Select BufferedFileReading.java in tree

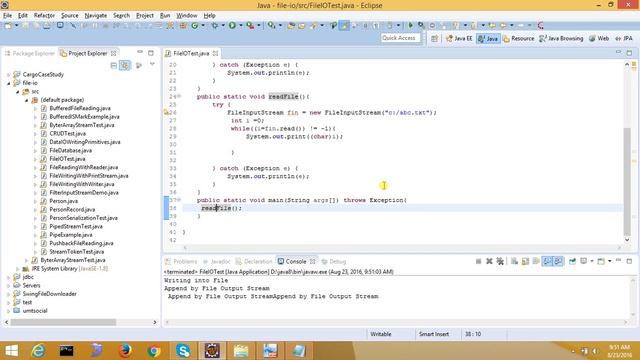point(80,108)
